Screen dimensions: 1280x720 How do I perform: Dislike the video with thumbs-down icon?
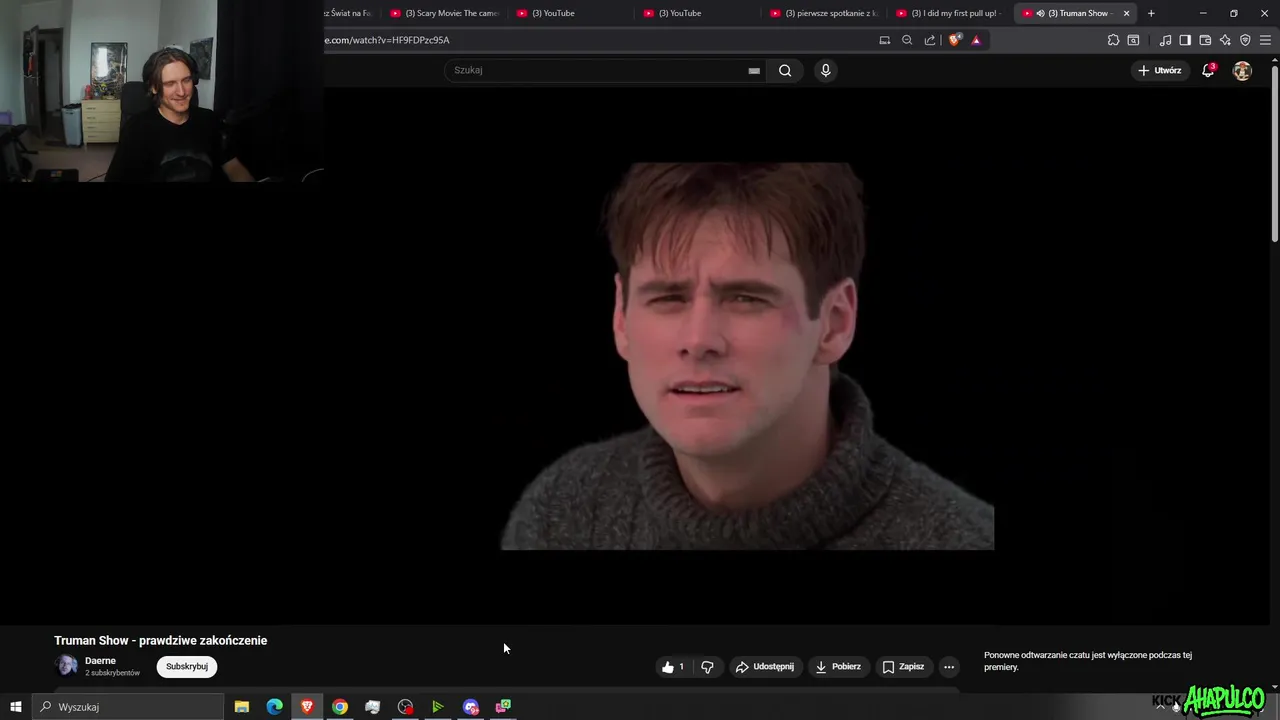coord(707,667)
